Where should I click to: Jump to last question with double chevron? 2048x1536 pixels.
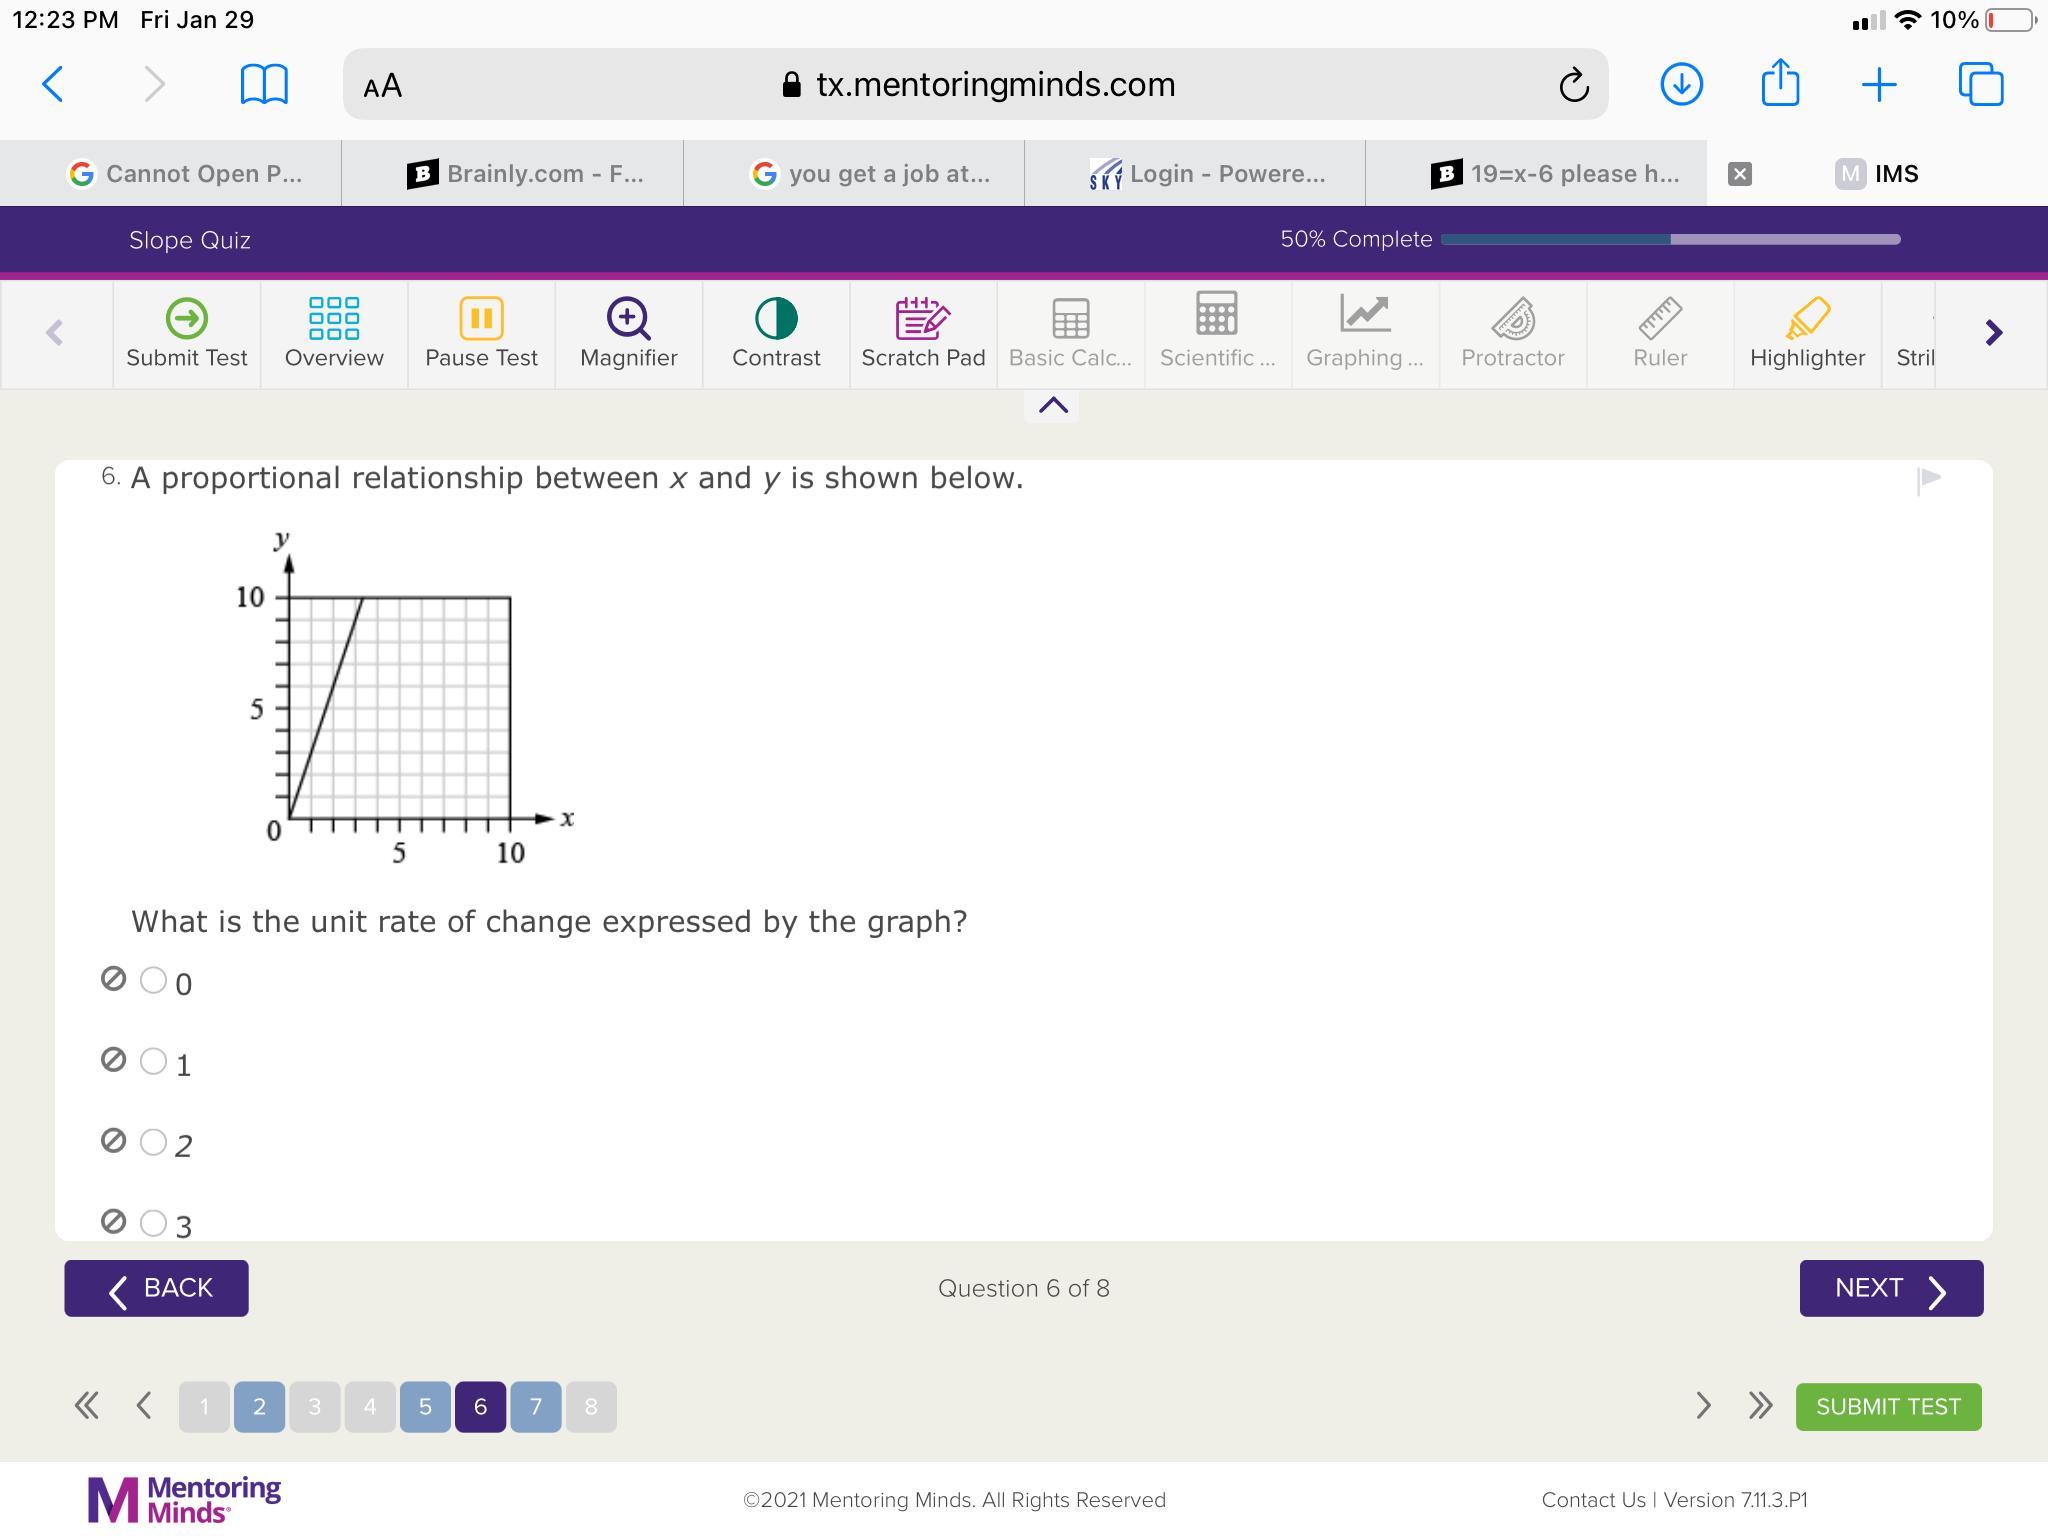(x=1760, y=1406)
